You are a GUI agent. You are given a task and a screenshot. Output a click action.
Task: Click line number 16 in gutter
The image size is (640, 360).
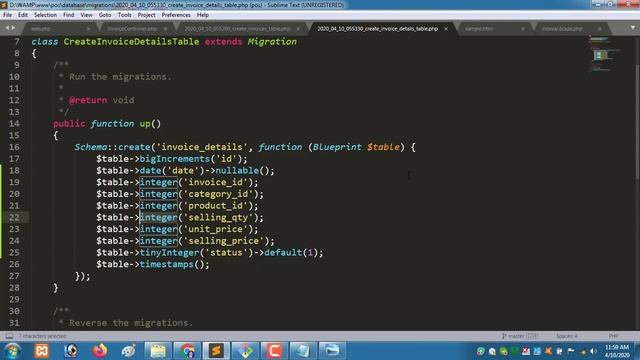click(14, 147)
